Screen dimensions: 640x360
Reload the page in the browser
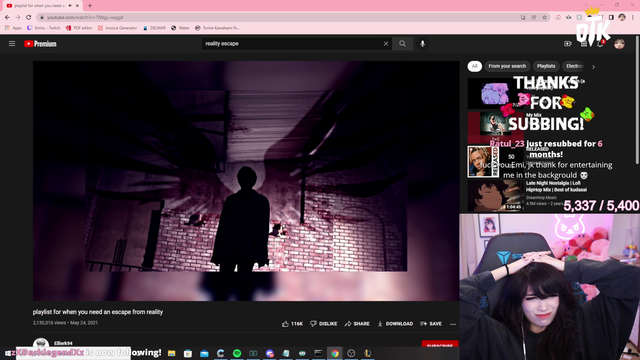pos(29,17)
